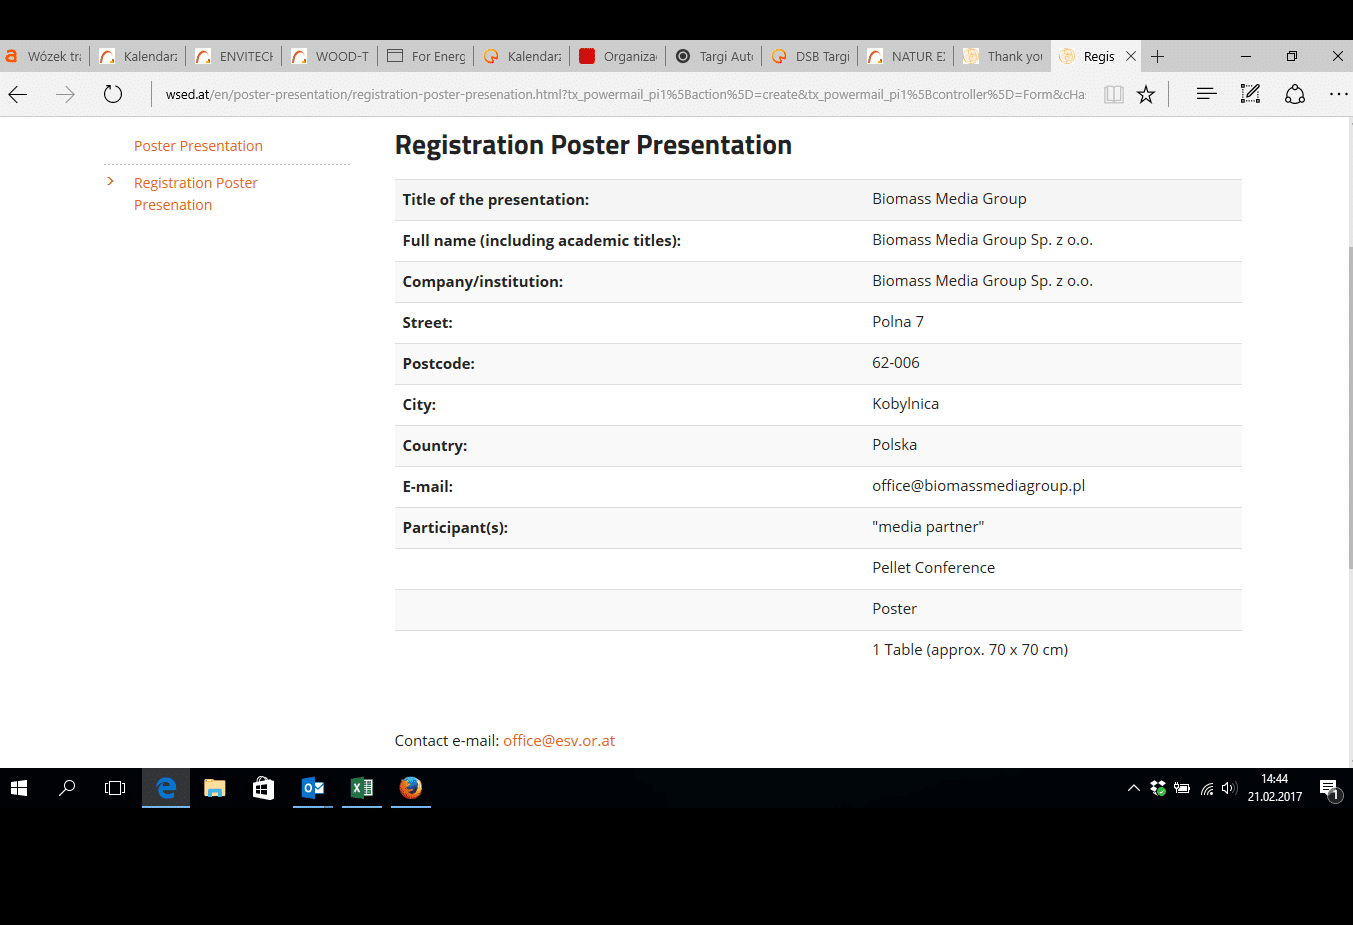Click the Polska country value

tap(894, 445)
